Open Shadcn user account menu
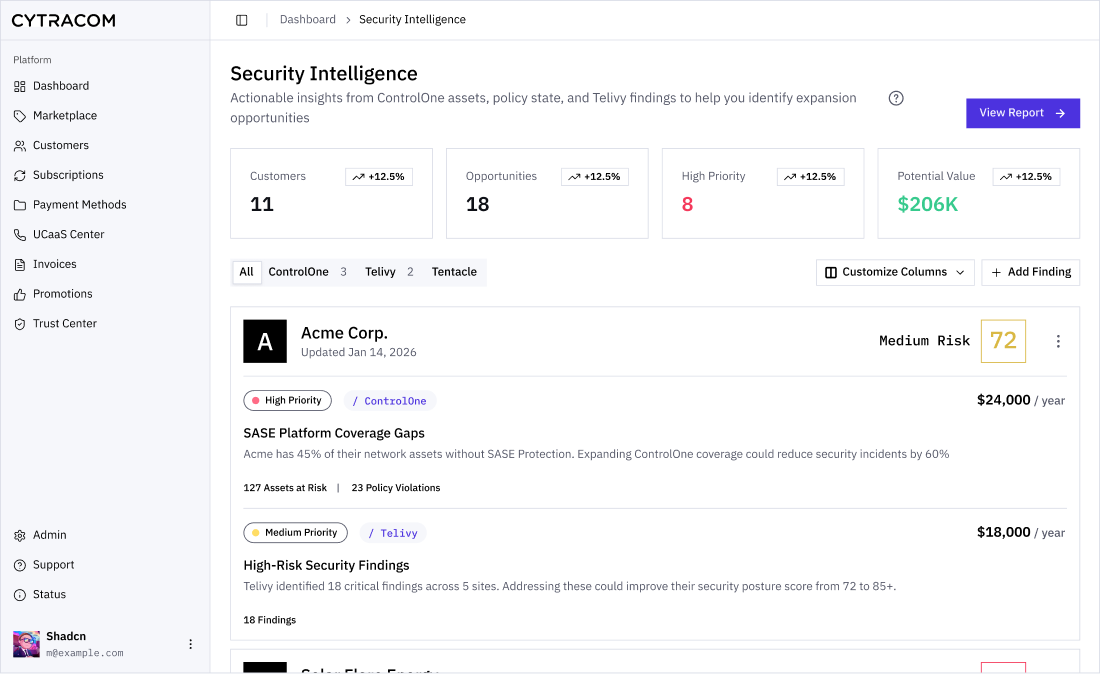 pos(190,644)
